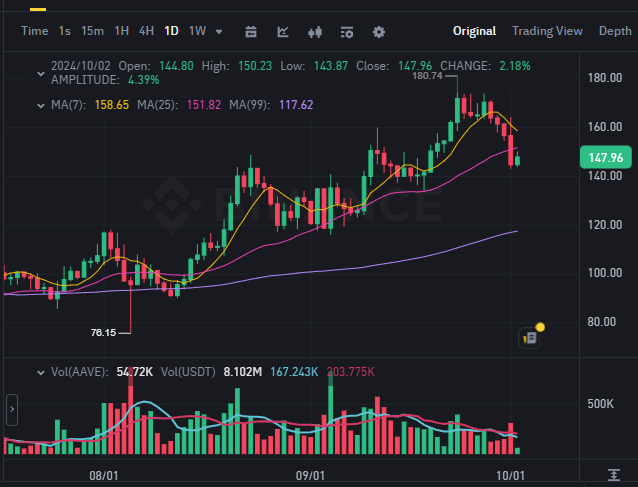The height and width of the screenshot is (487, 638).
Task: Select the 1W time interval
Action: click(197, 31)
